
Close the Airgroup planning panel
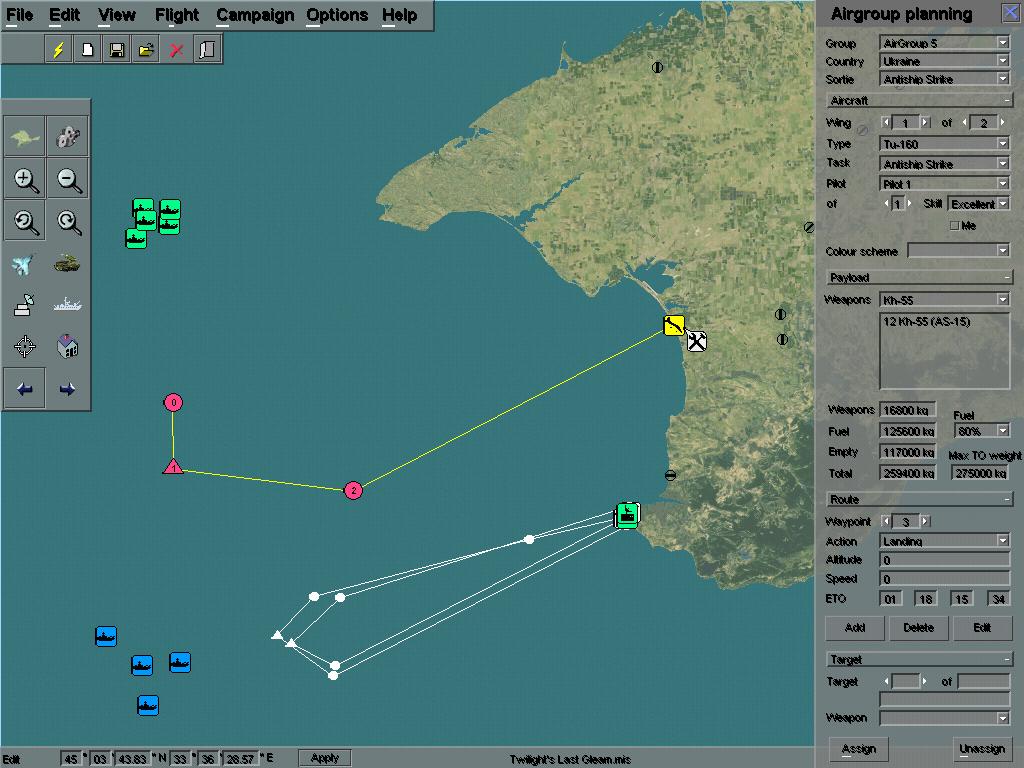click(1010, 13)
